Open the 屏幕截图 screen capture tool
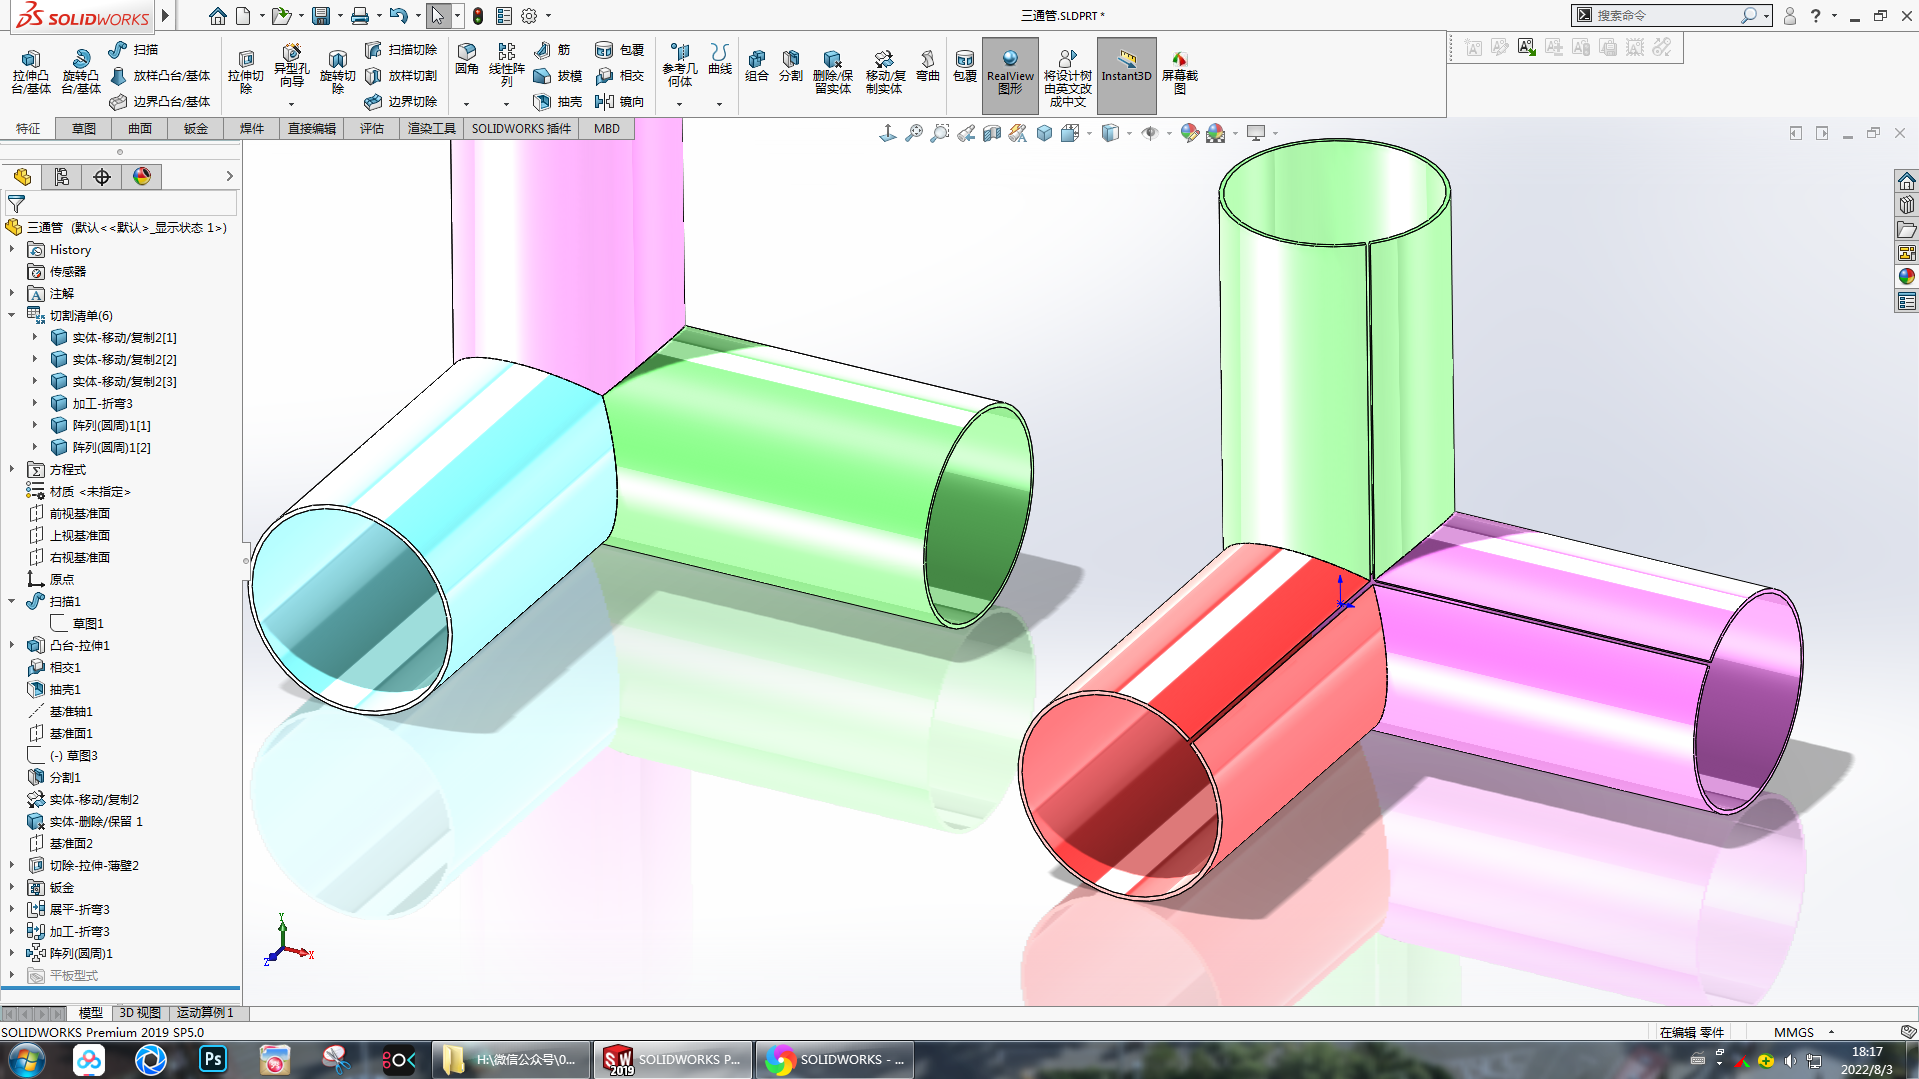This screenshot has width=1919, height=1079. [x=1180, y=72]
